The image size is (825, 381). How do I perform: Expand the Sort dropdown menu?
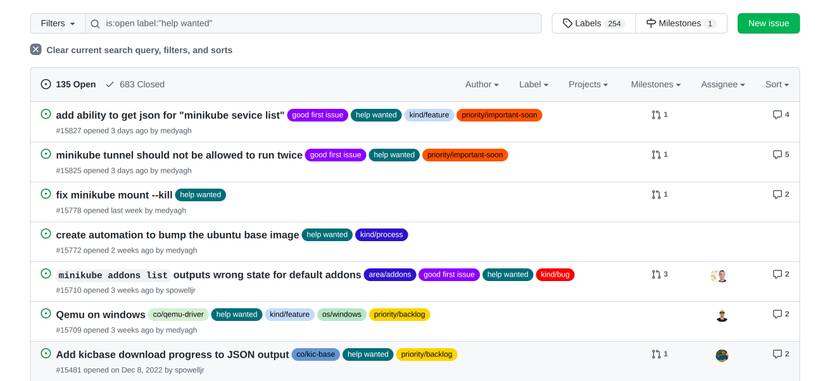pyautogui.click(x=777, y=84)
